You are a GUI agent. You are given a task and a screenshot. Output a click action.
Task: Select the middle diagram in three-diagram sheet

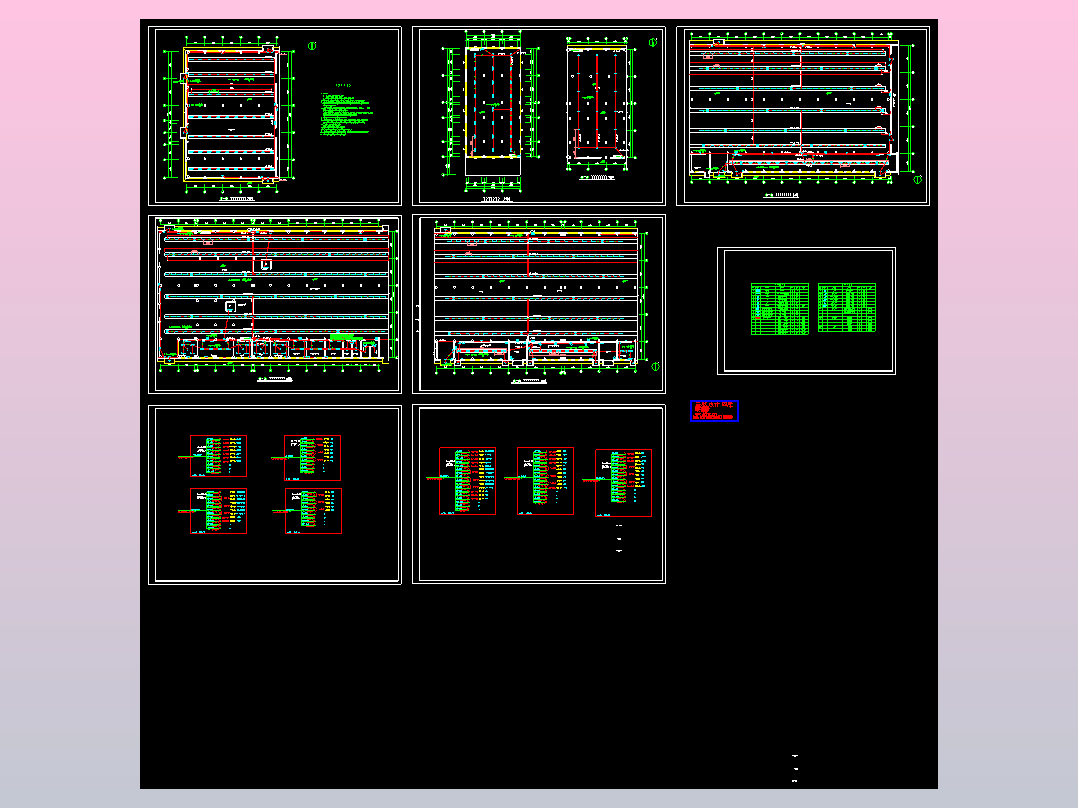(x=545, y=481)
